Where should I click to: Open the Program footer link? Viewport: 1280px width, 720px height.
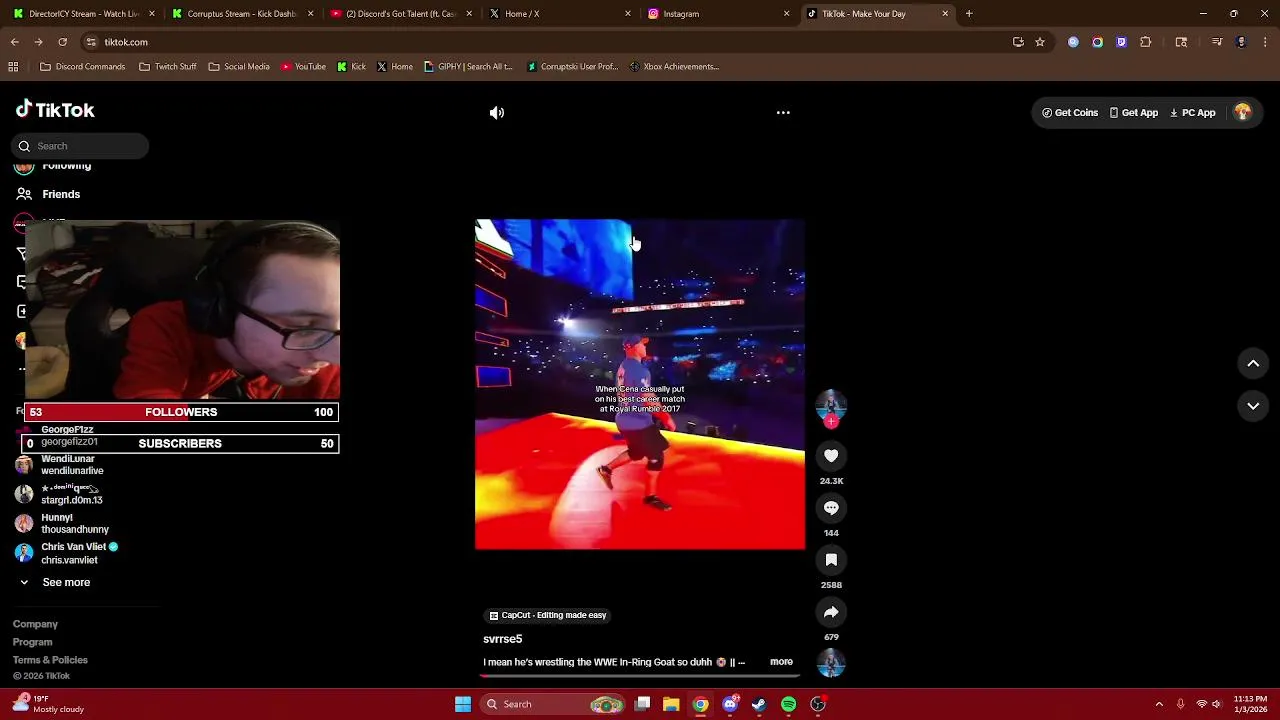(x=32, y=642)
